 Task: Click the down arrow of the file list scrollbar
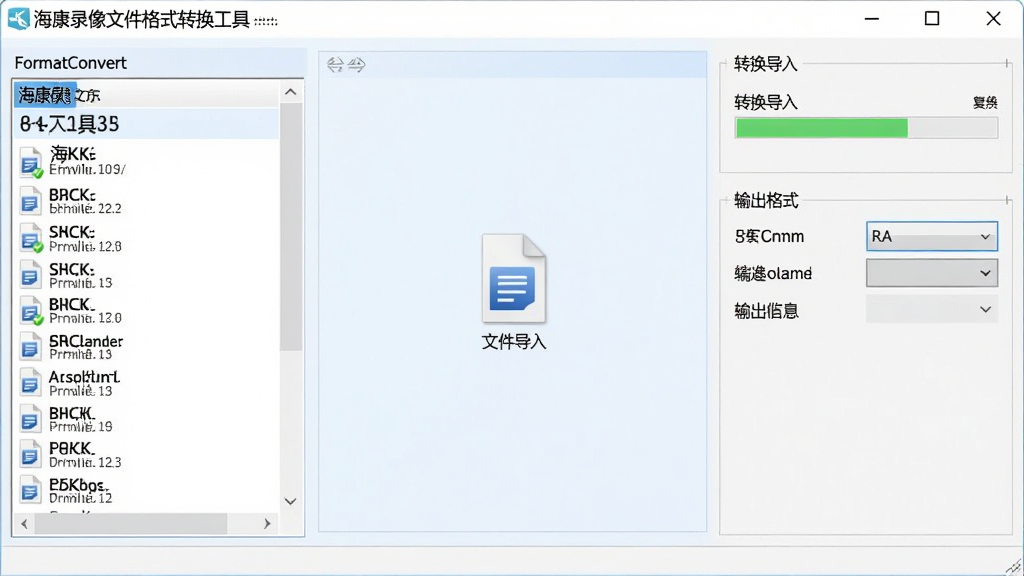tap(291, 502)
